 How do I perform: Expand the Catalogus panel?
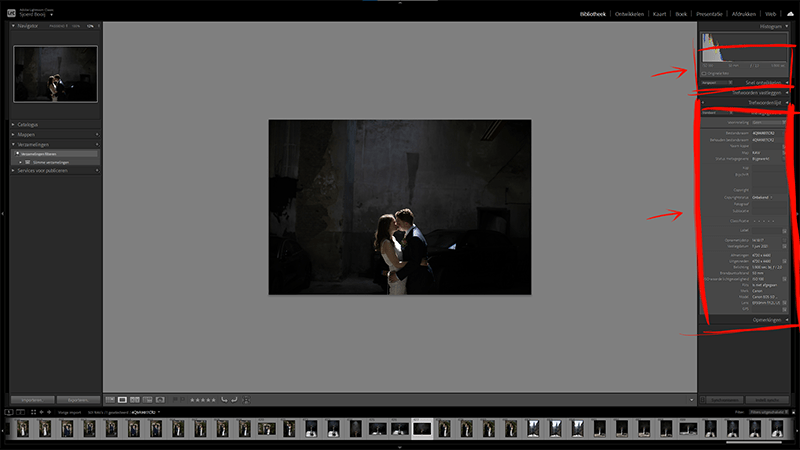coord(13,124)
